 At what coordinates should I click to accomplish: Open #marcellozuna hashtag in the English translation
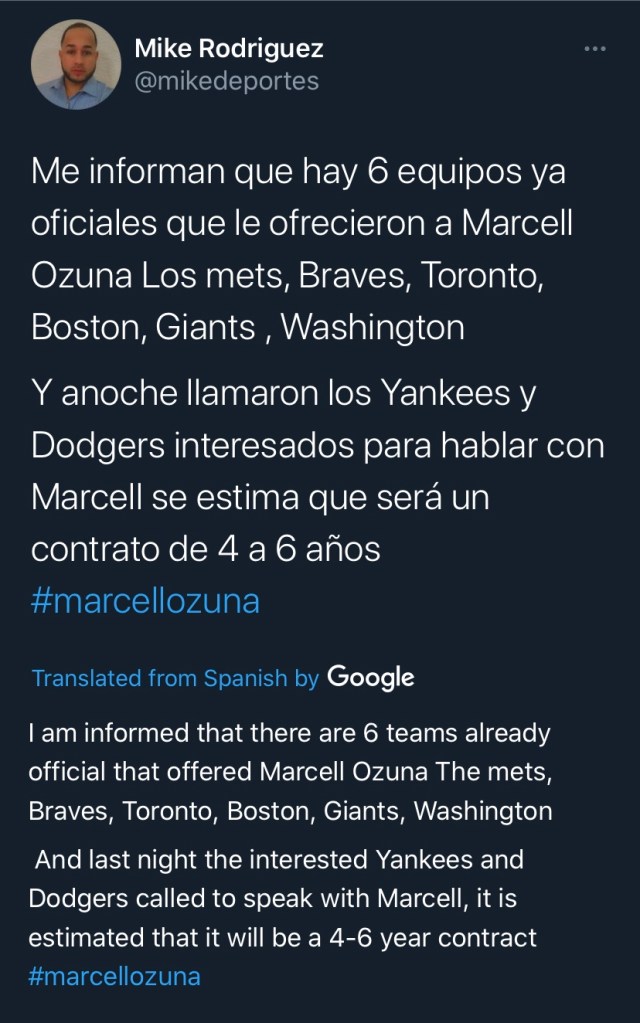pos(114,975)
